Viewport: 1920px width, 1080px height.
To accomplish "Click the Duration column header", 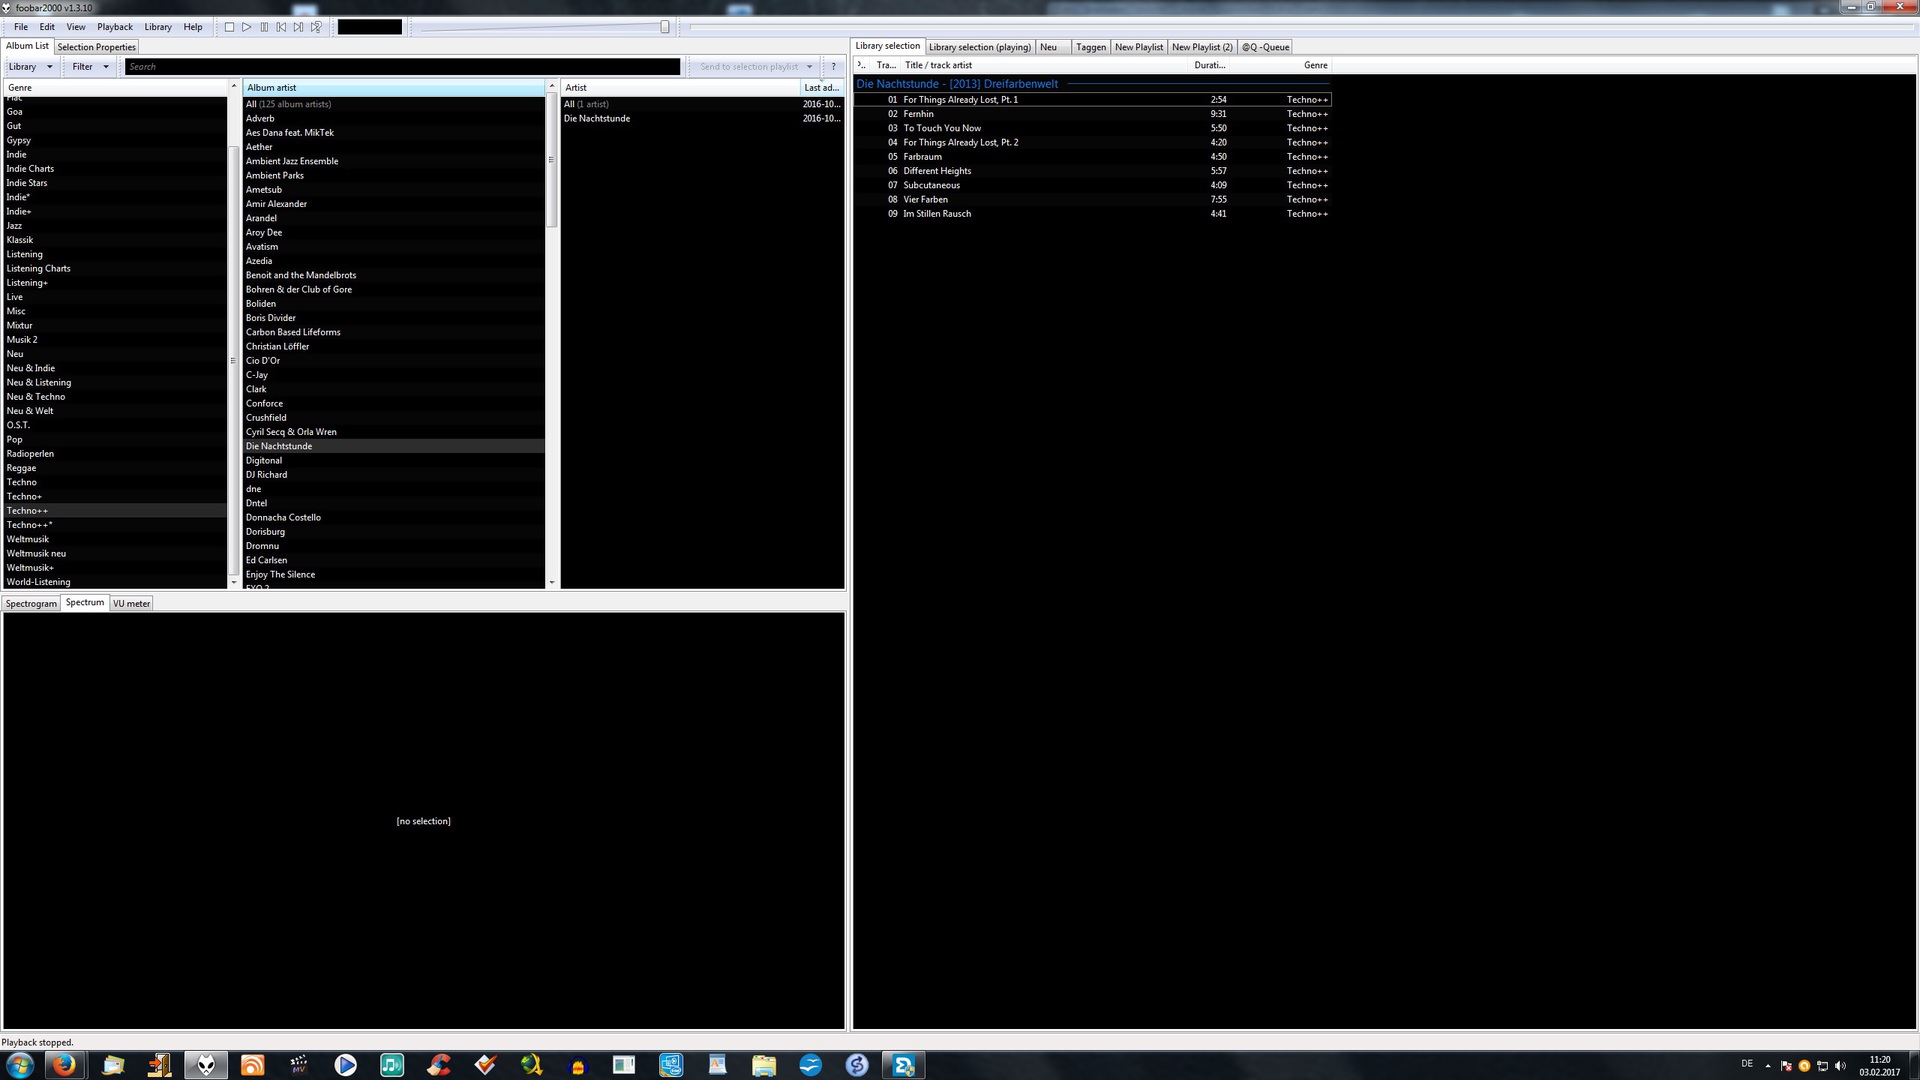I will [1209, 65].
